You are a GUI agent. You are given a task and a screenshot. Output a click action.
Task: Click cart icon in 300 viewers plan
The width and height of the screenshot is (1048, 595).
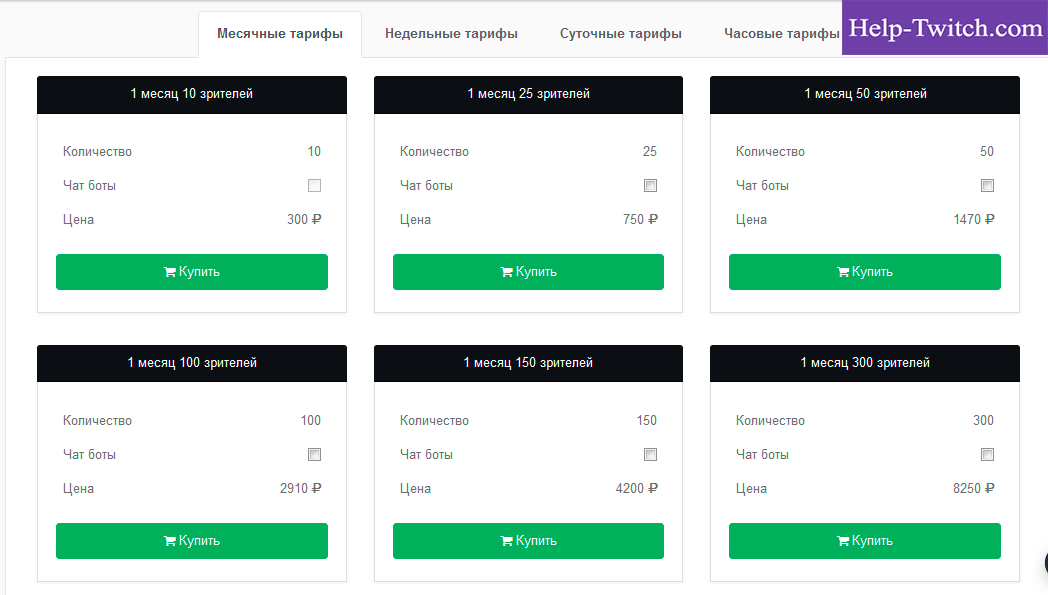click(x=843, y=541)
